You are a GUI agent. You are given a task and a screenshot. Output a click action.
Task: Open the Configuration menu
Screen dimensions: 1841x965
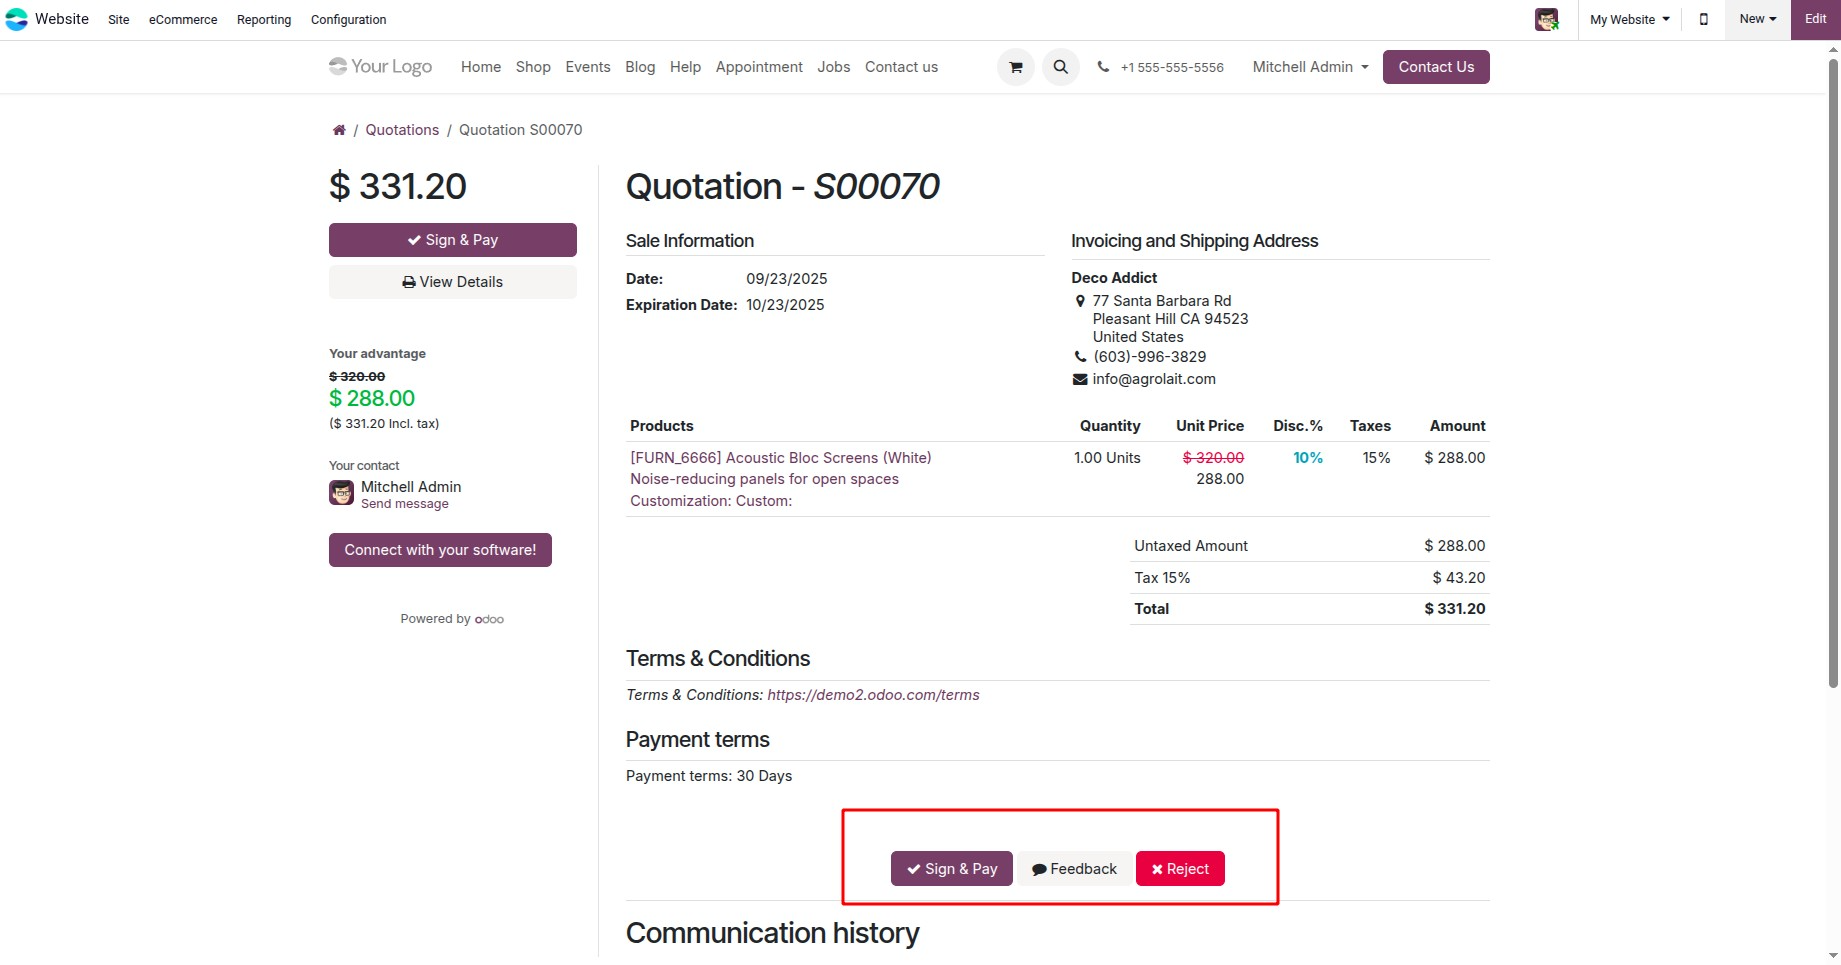point(348,19)
